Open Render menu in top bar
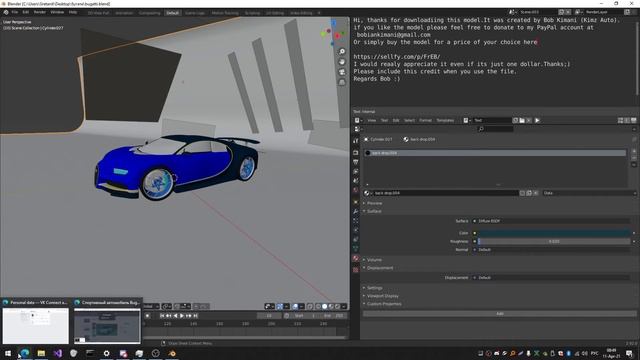Viewport: 640px width, 360px height. (40, 13)
